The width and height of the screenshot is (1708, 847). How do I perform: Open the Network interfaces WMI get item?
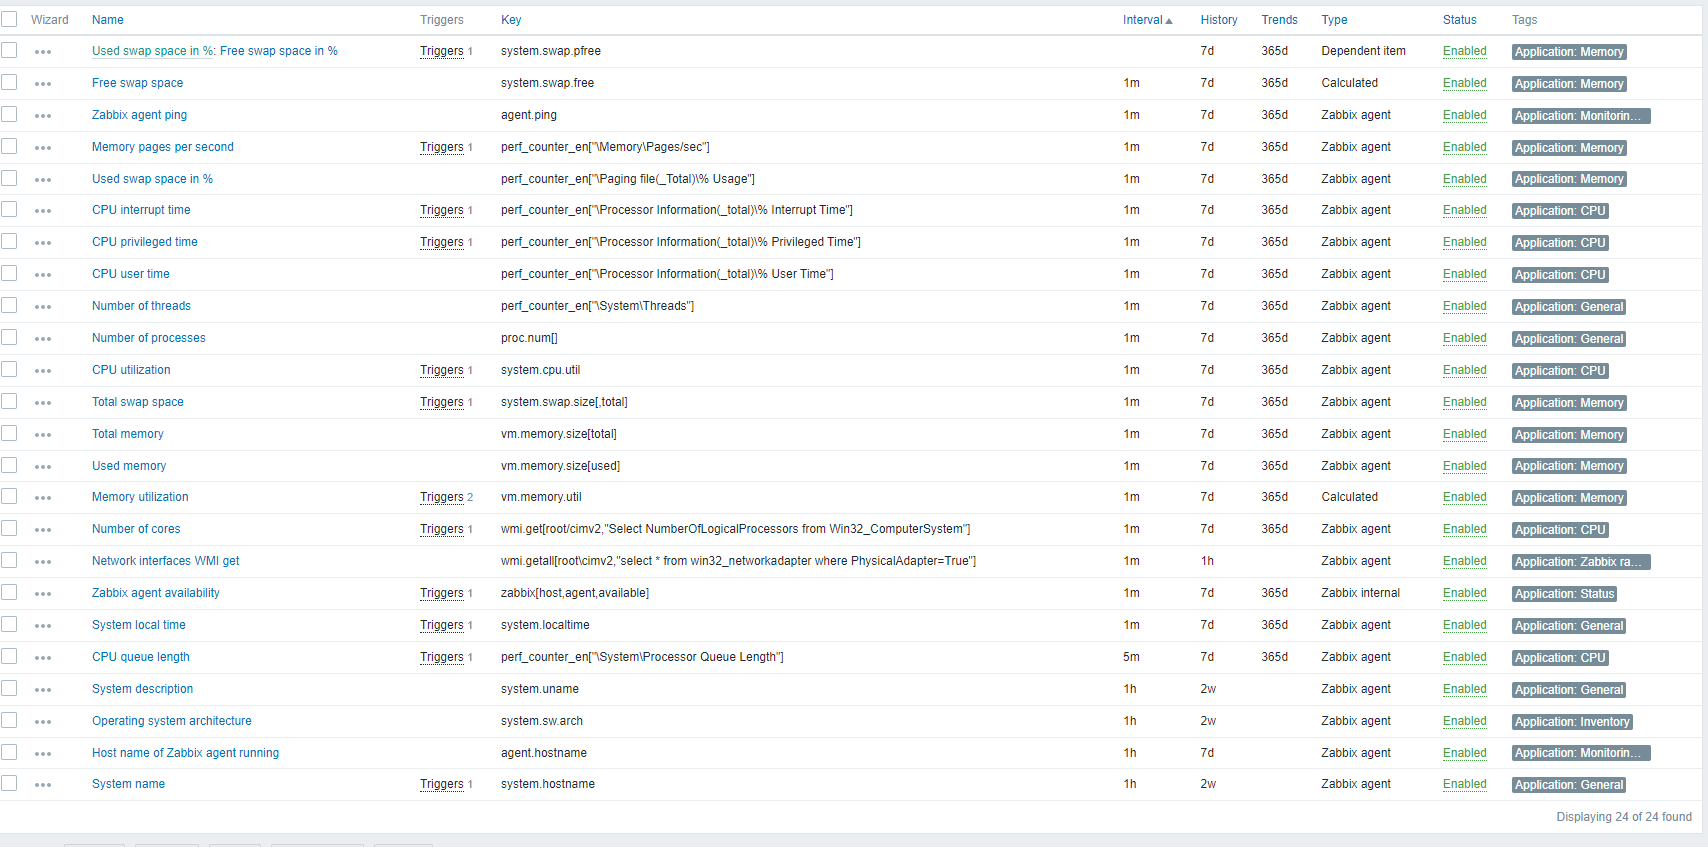165,561
